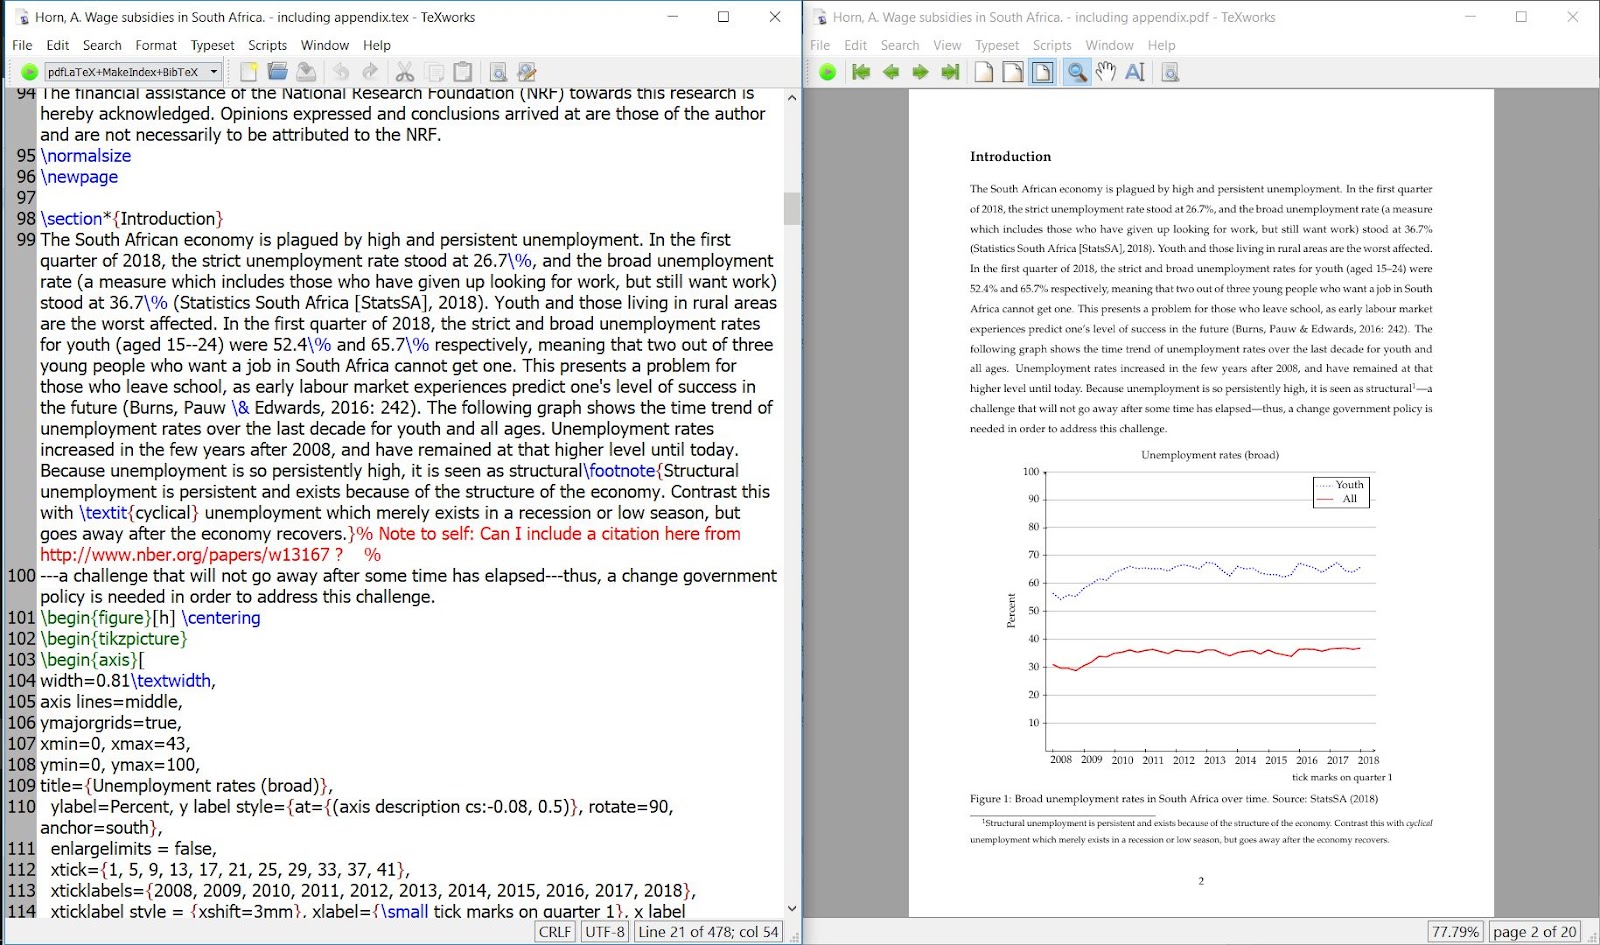Open the pdfLaTeX+MakeIndex+BibTeX engine dropdown
Viewport: 1600px width, 945px height.
(x=133, y=72)
